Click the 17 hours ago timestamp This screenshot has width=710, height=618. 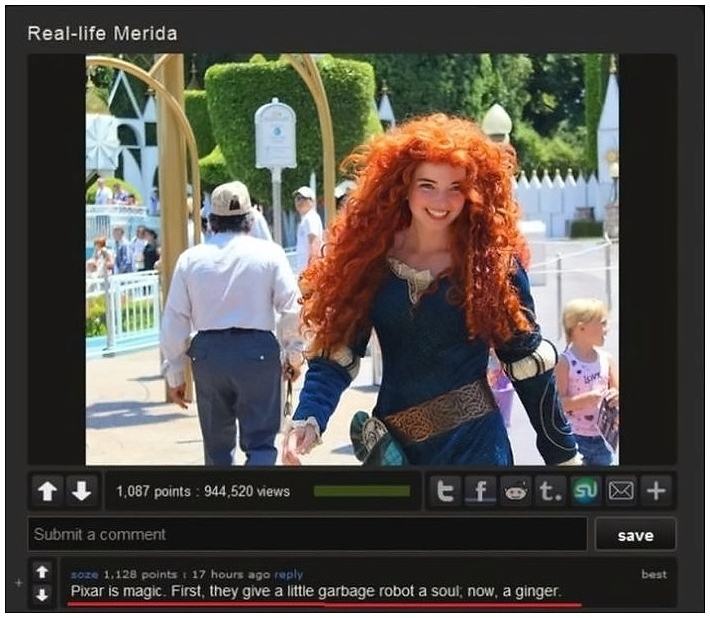click(231, 575)
